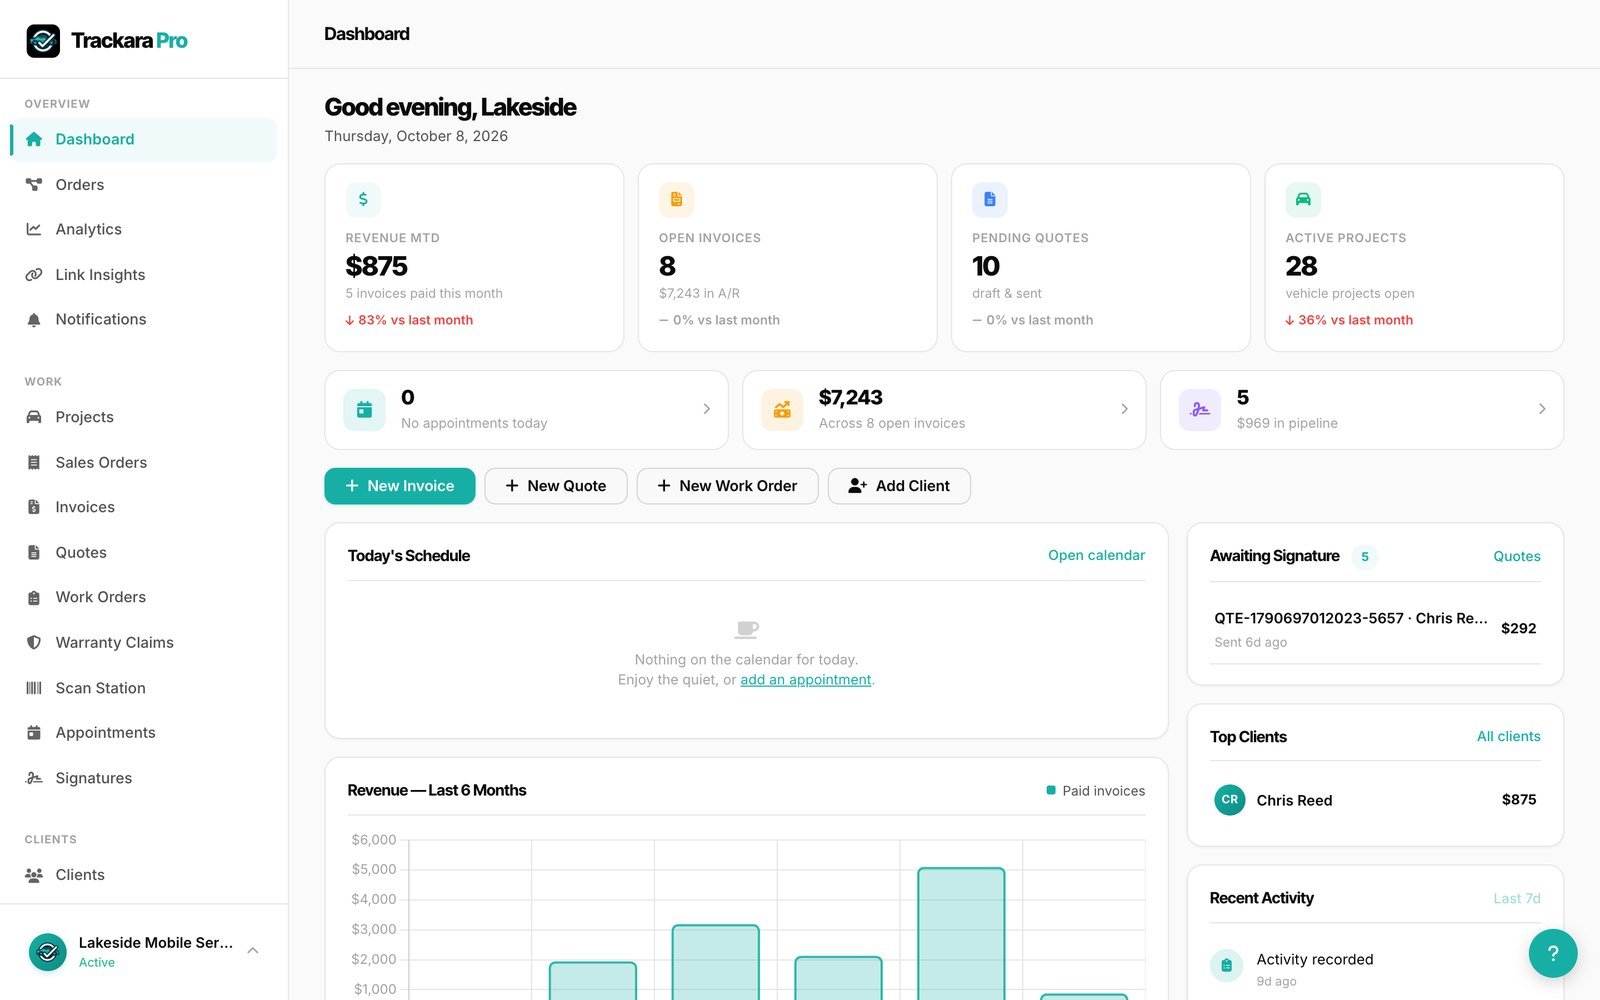Click the Clients people icon in sidebar

tap(34, 875)
